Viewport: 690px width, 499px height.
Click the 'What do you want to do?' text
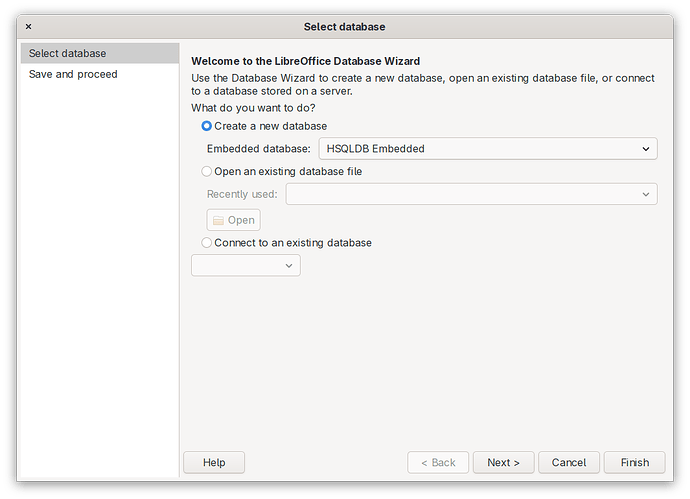point(253,108)
